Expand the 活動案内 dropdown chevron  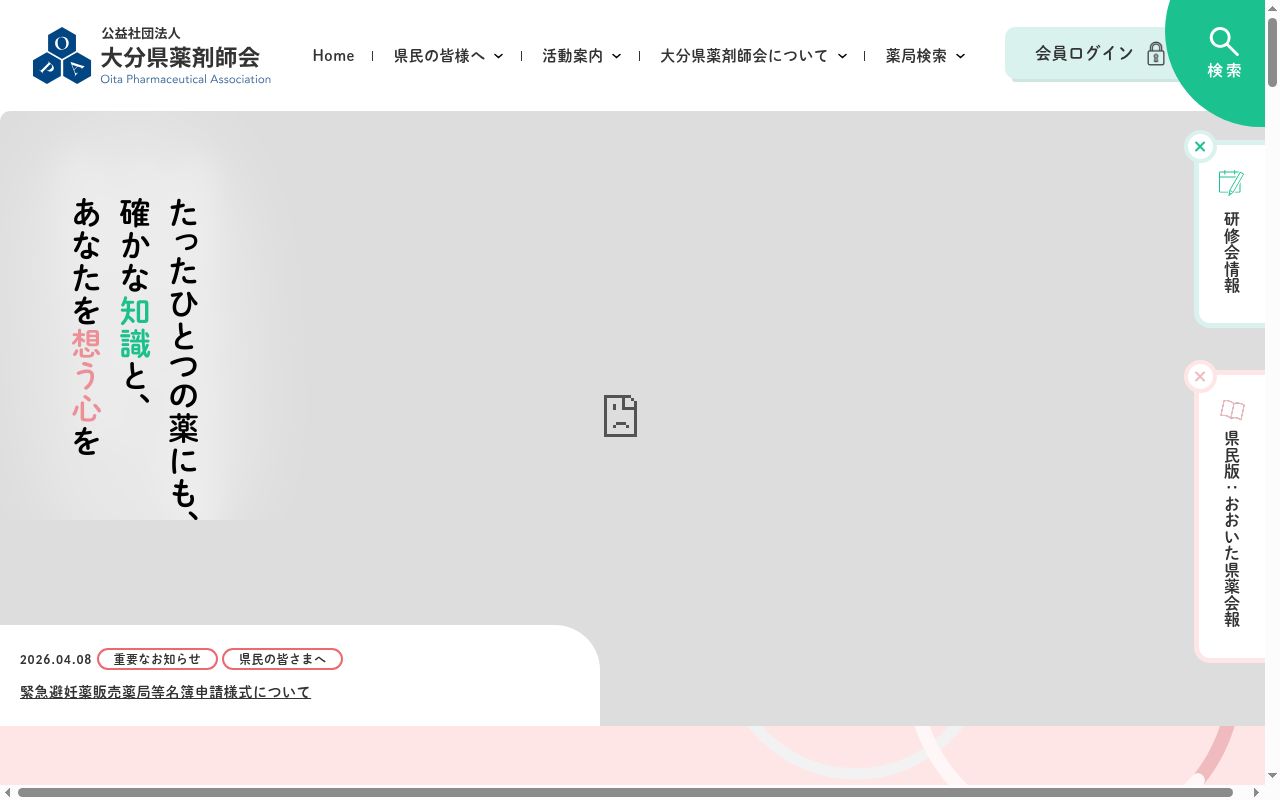pos(616,56)
